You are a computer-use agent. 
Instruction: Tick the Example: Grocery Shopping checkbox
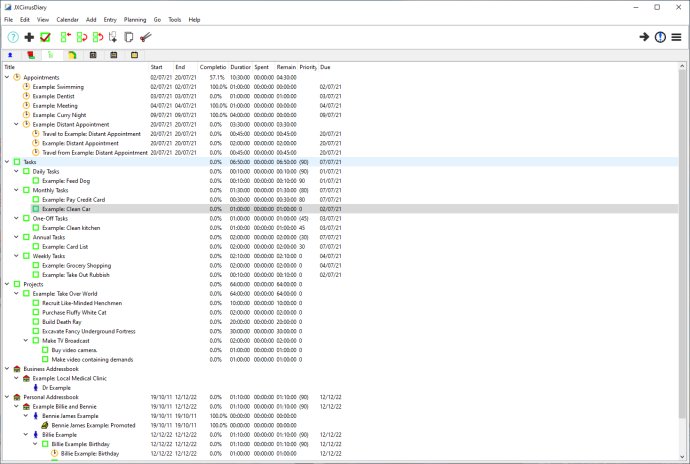(36, 265)
